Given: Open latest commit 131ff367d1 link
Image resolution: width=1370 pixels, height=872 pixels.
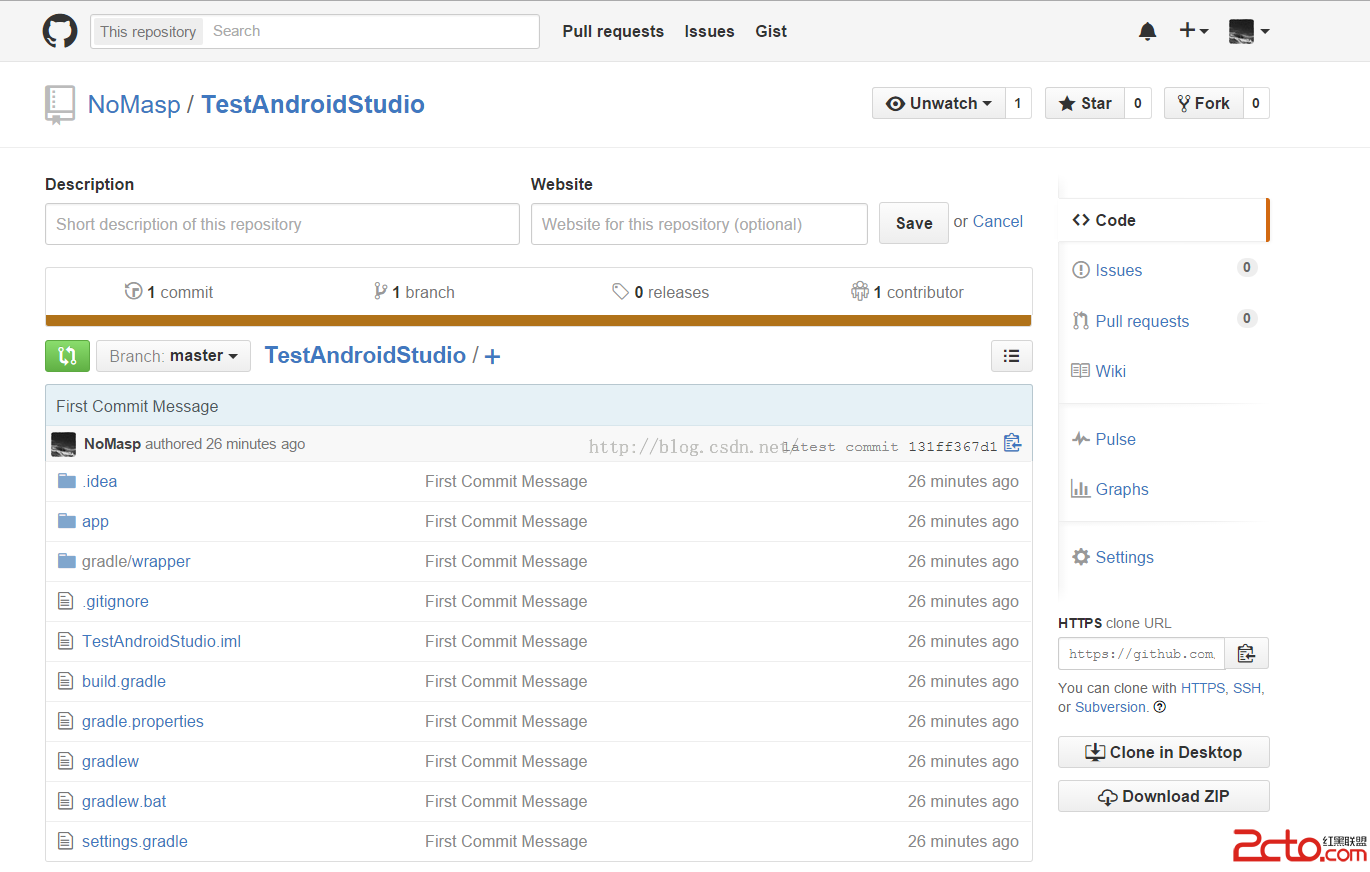Looking at the screenshot, I should point(952,446).
